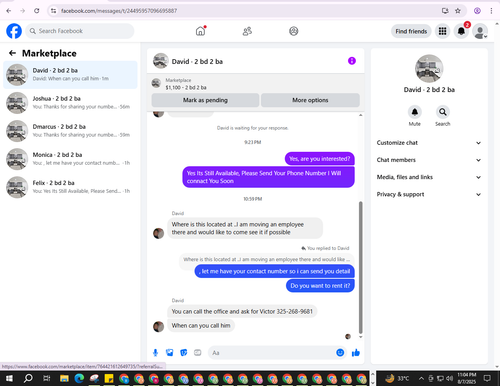Mute the conversation with bell icon
The height and width of the screenshot is (386, 500).
(414, 112)
